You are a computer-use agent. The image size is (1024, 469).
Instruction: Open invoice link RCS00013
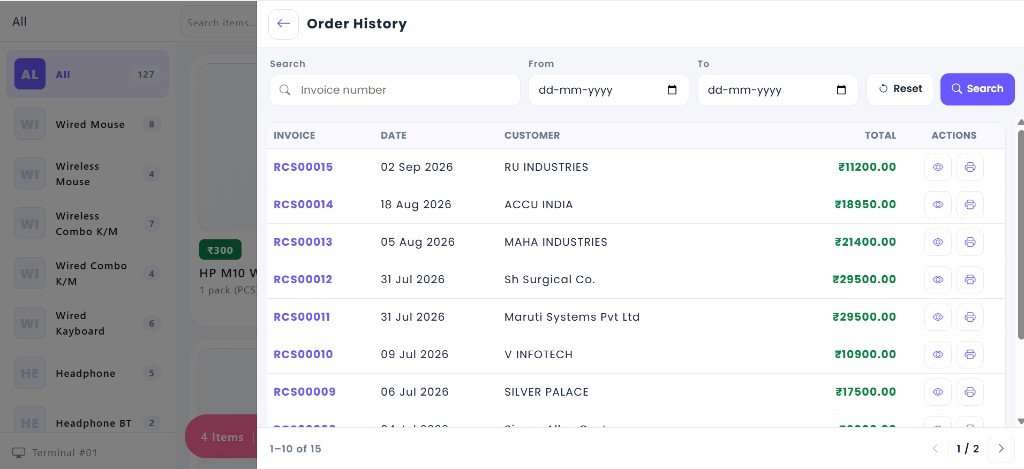point(302,242)
